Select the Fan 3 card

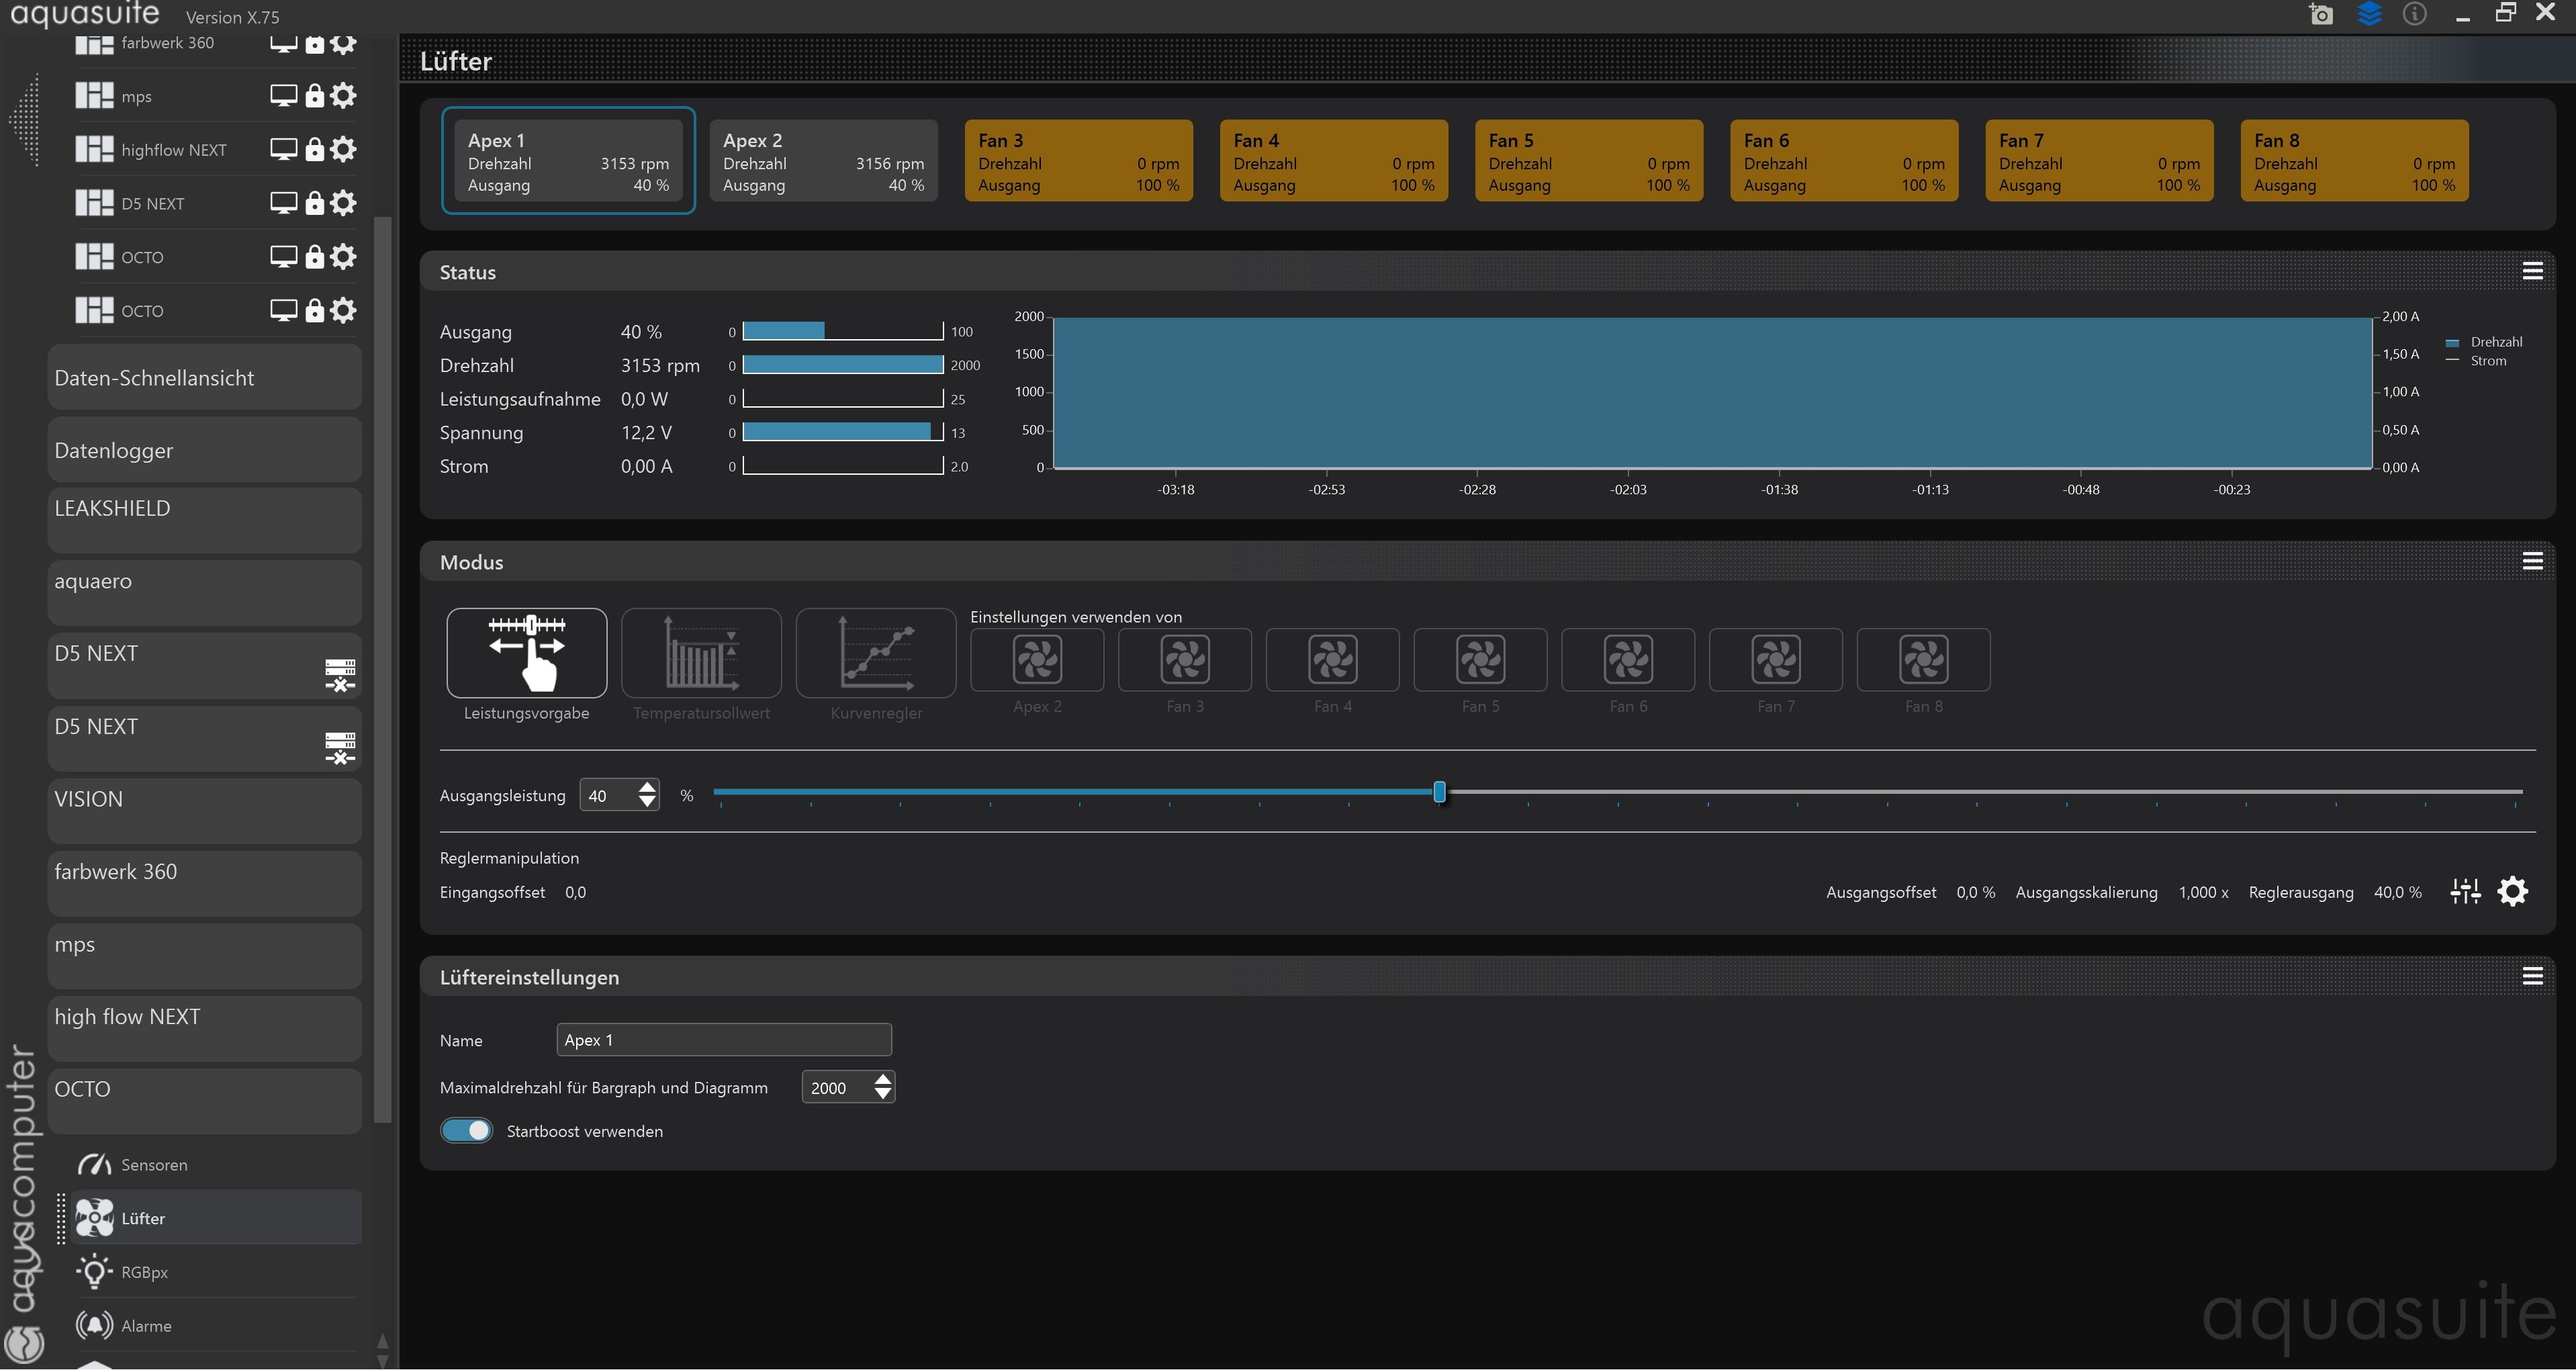(x=1078, y=161)
